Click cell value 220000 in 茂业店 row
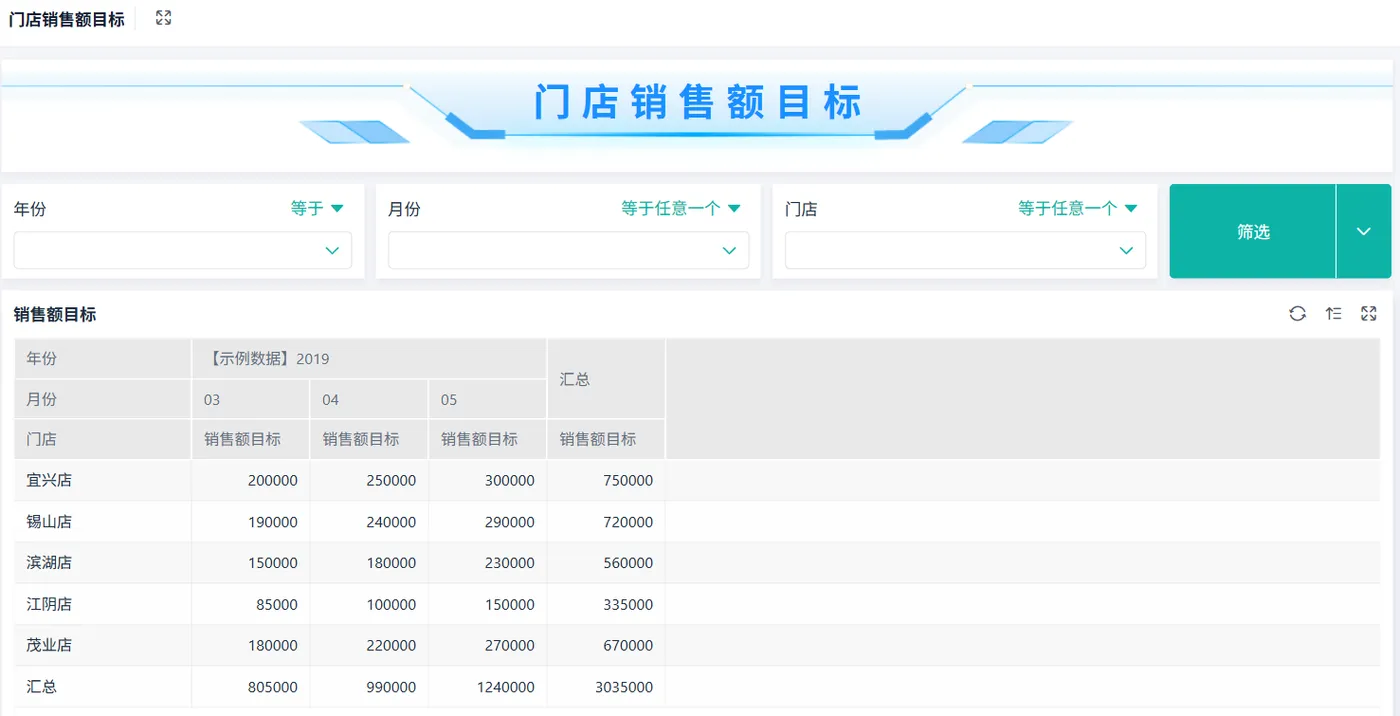1400x716 pixels. tap(391, 646)
